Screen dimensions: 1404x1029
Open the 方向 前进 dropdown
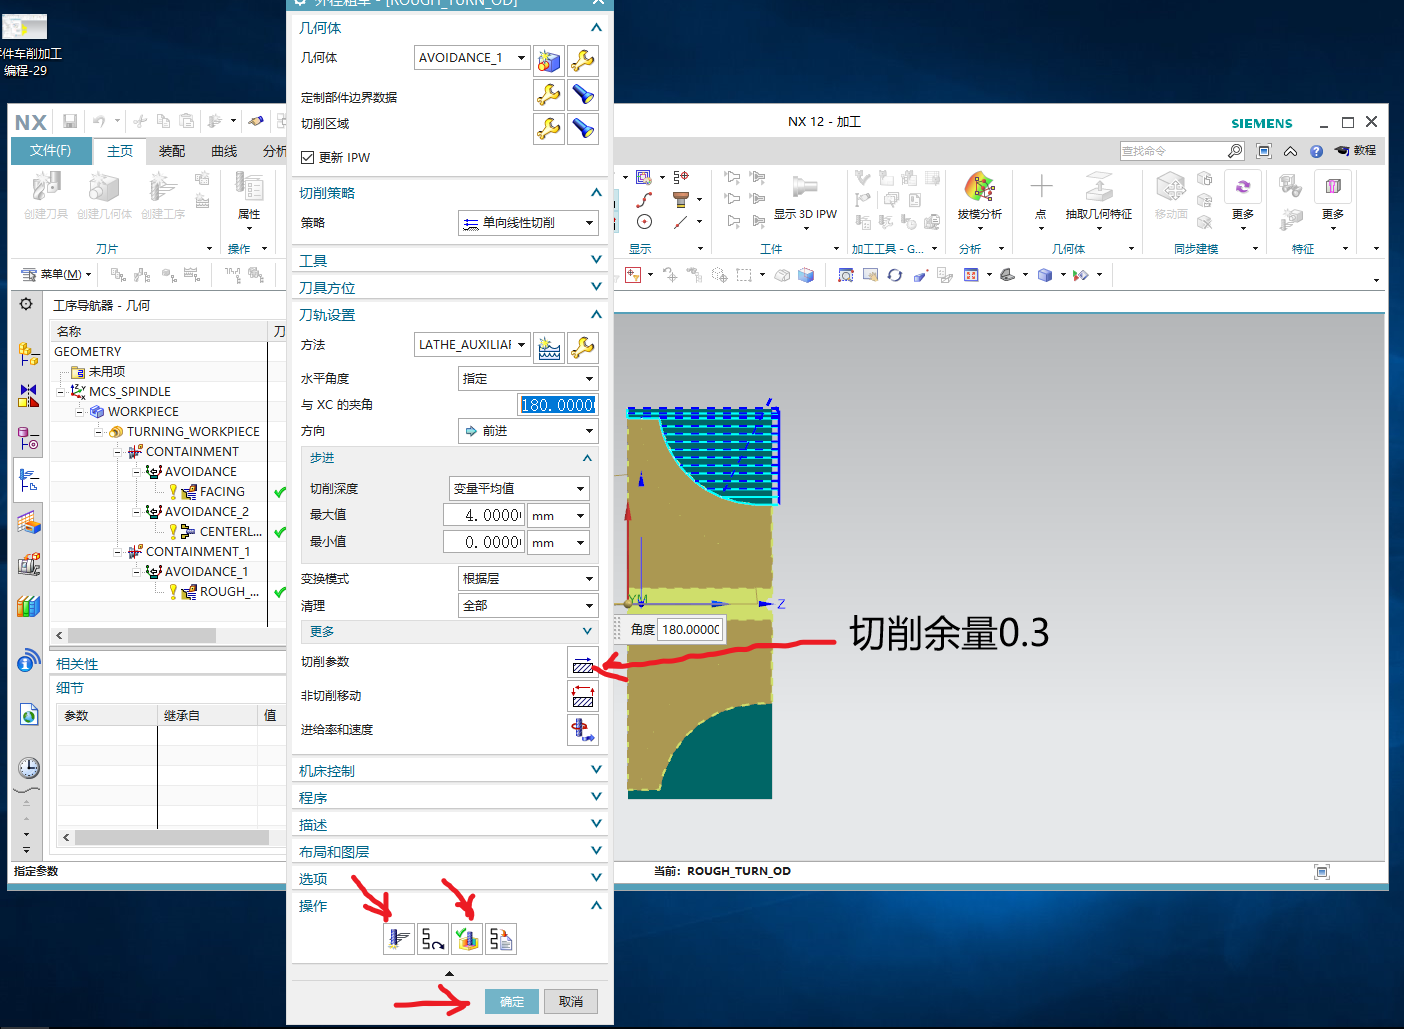pos(528,431)
